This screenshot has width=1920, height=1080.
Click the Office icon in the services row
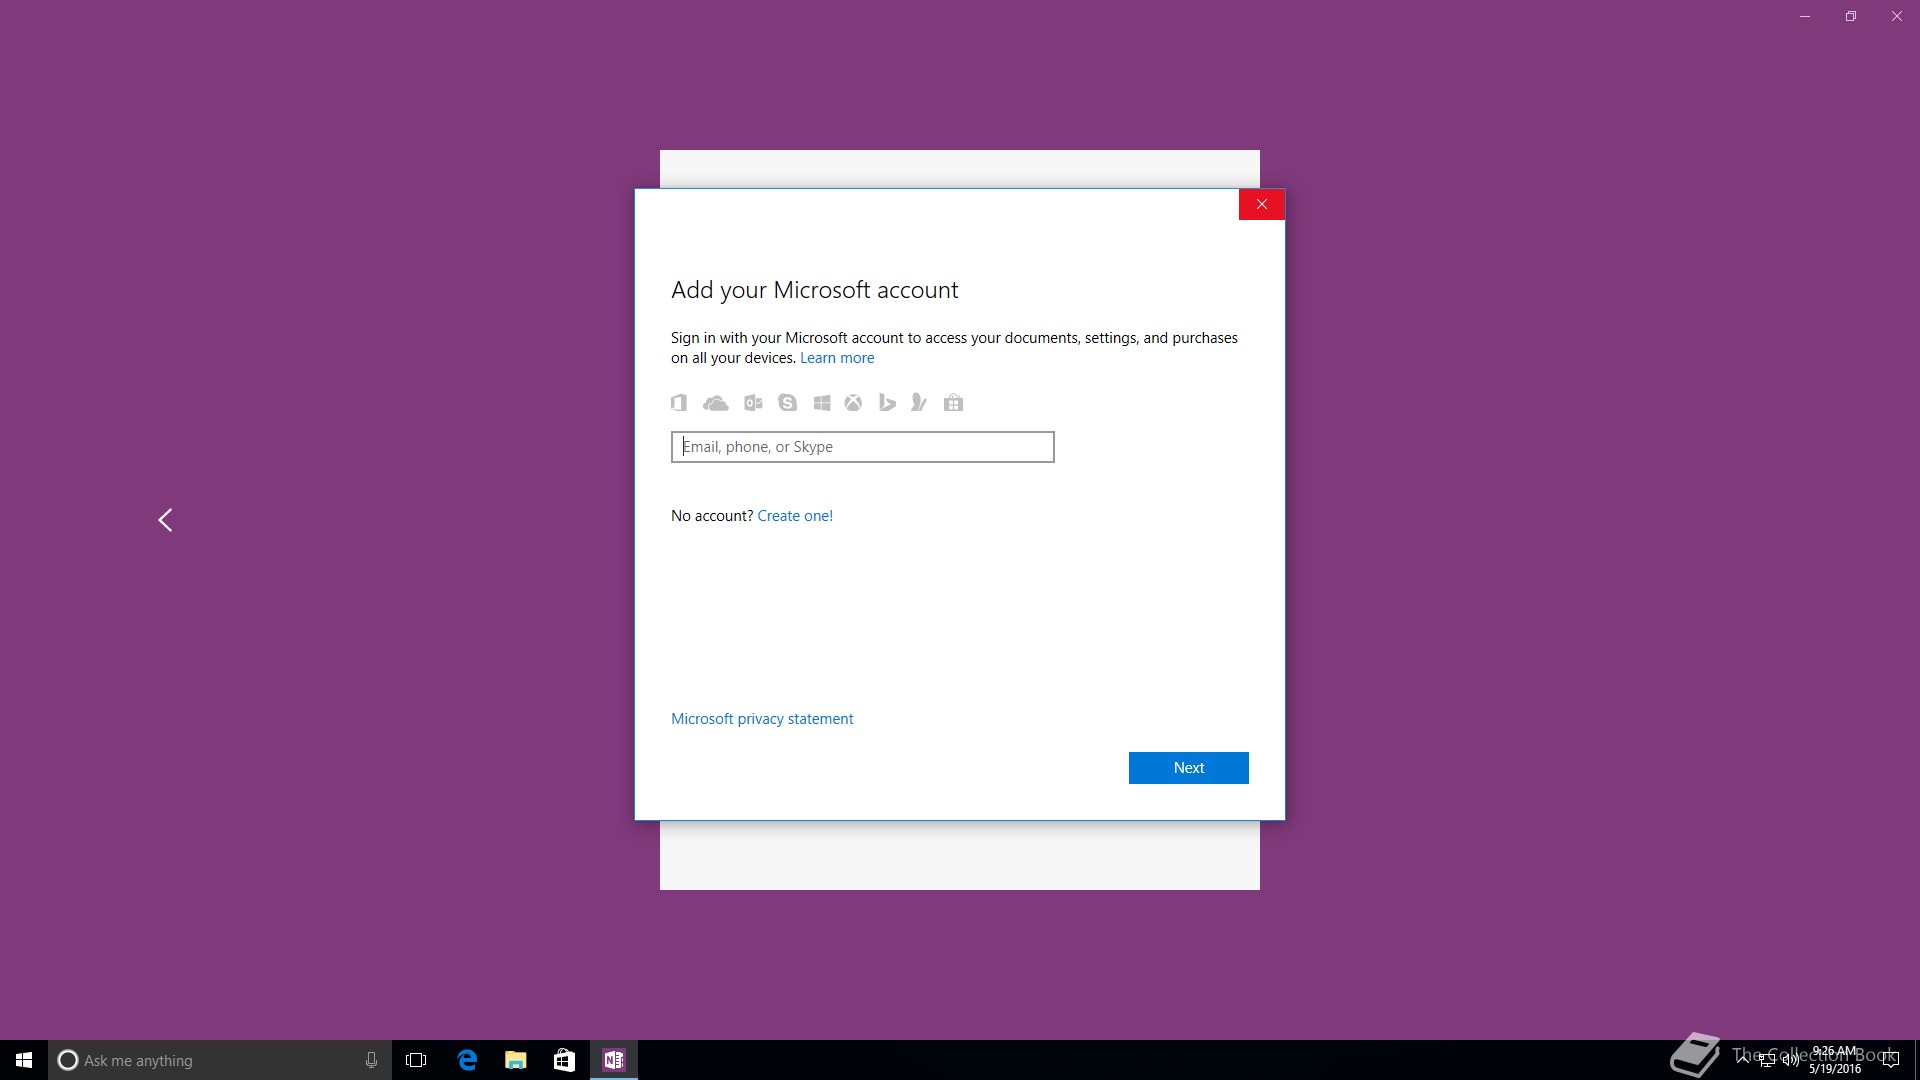click(679, 403)
